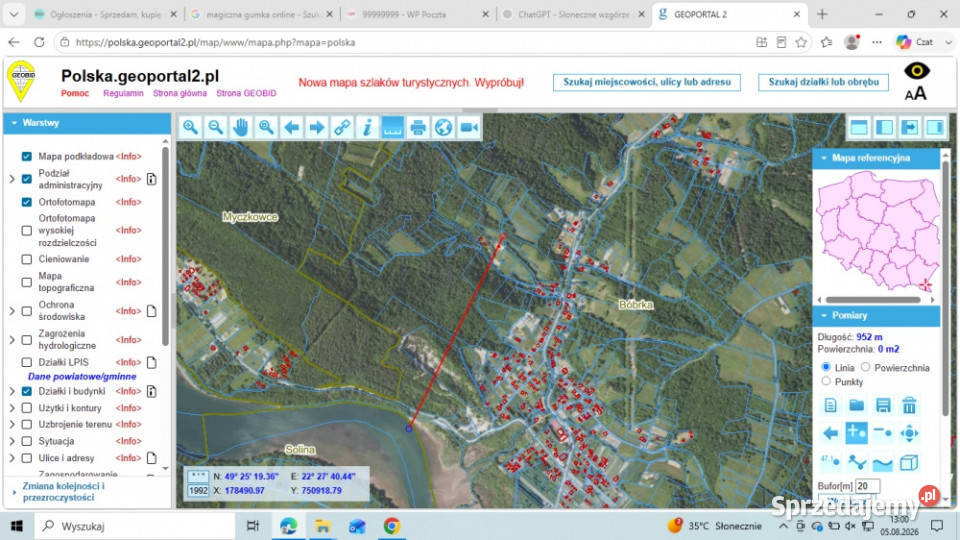Click the Bufor[m] input field

pos(867,486)
